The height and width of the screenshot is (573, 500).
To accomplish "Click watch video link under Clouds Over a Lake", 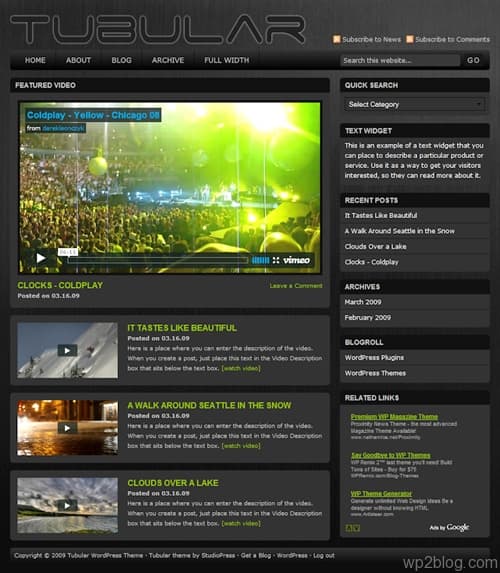I will (241, 523).
